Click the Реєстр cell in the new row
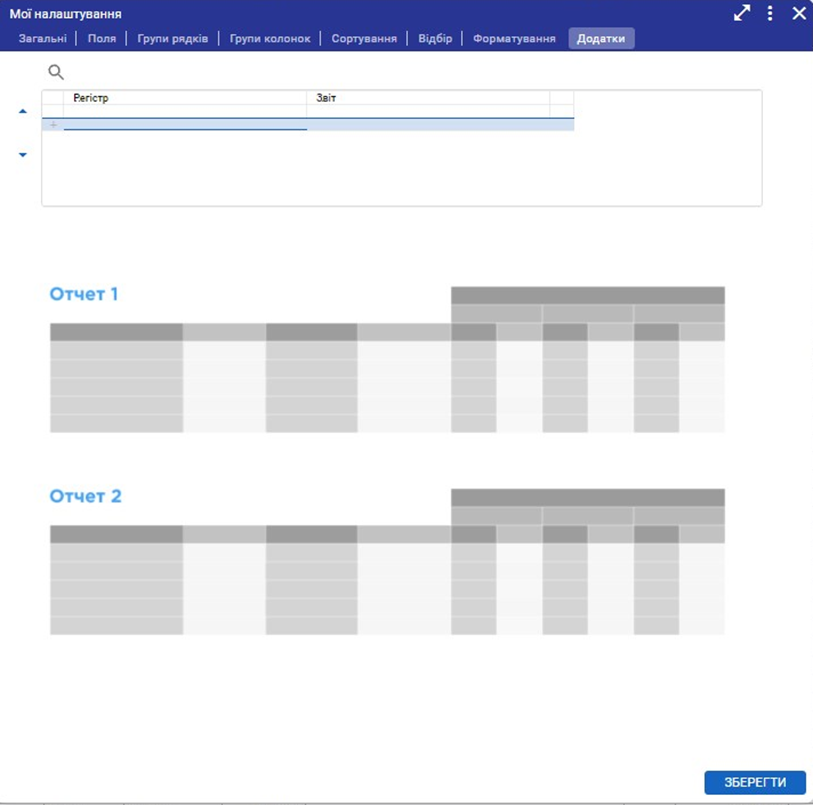This screenshot has width=813, height=805. tap(185, 125)
